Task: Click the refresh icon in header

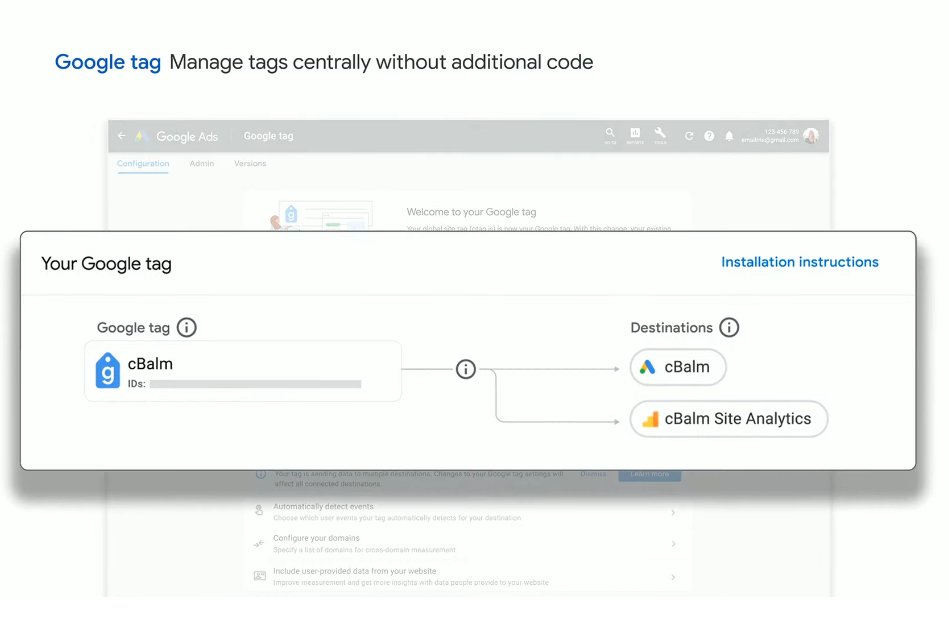Action: coord(689,136)
